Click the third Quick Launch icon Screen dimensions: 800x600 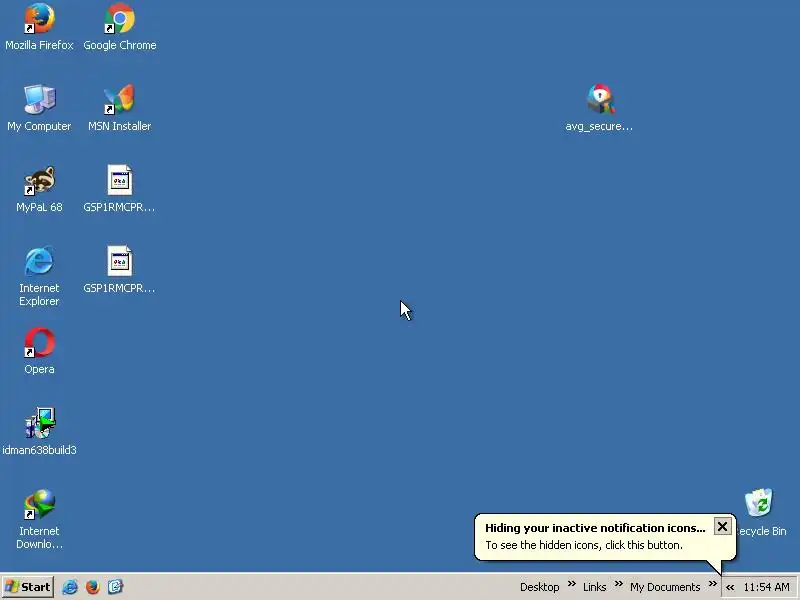click(x=115, y=587)
